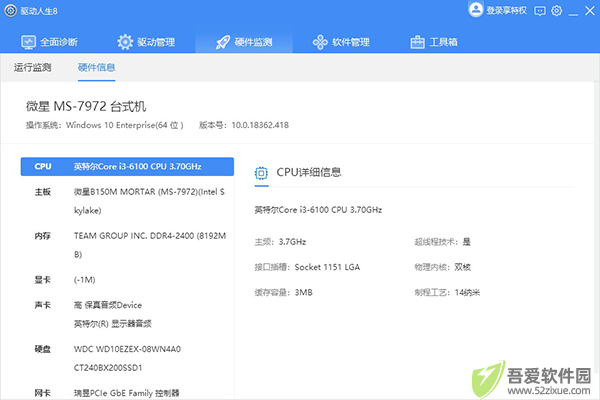Click the 英特尔(R) 显示器音频 entry

pyautogui.click(x=112, y=324)
